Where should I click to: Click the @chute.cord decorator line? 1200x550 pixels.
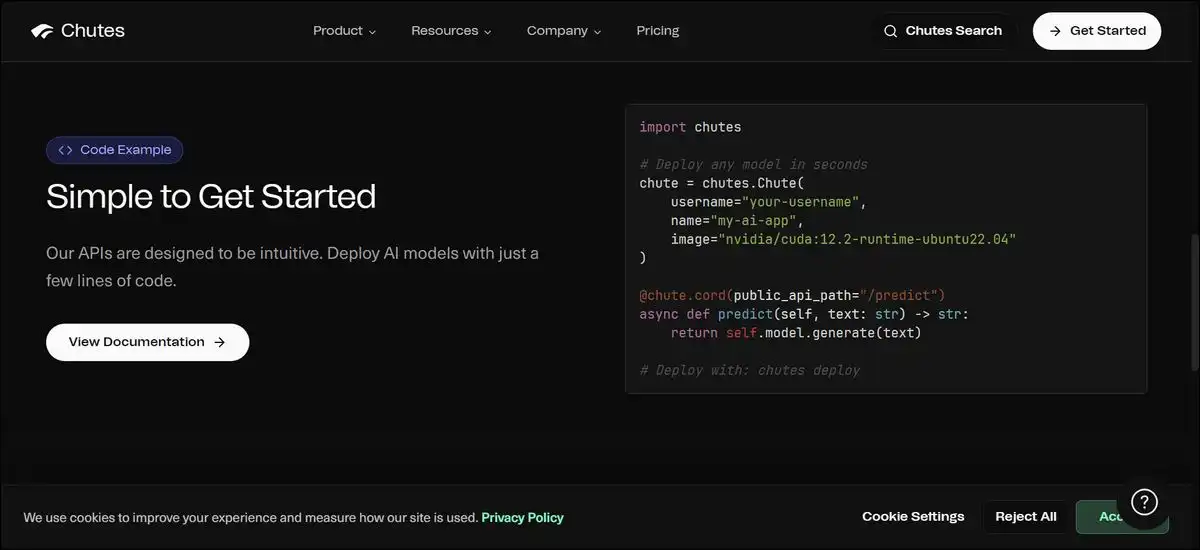click(792, 295)
